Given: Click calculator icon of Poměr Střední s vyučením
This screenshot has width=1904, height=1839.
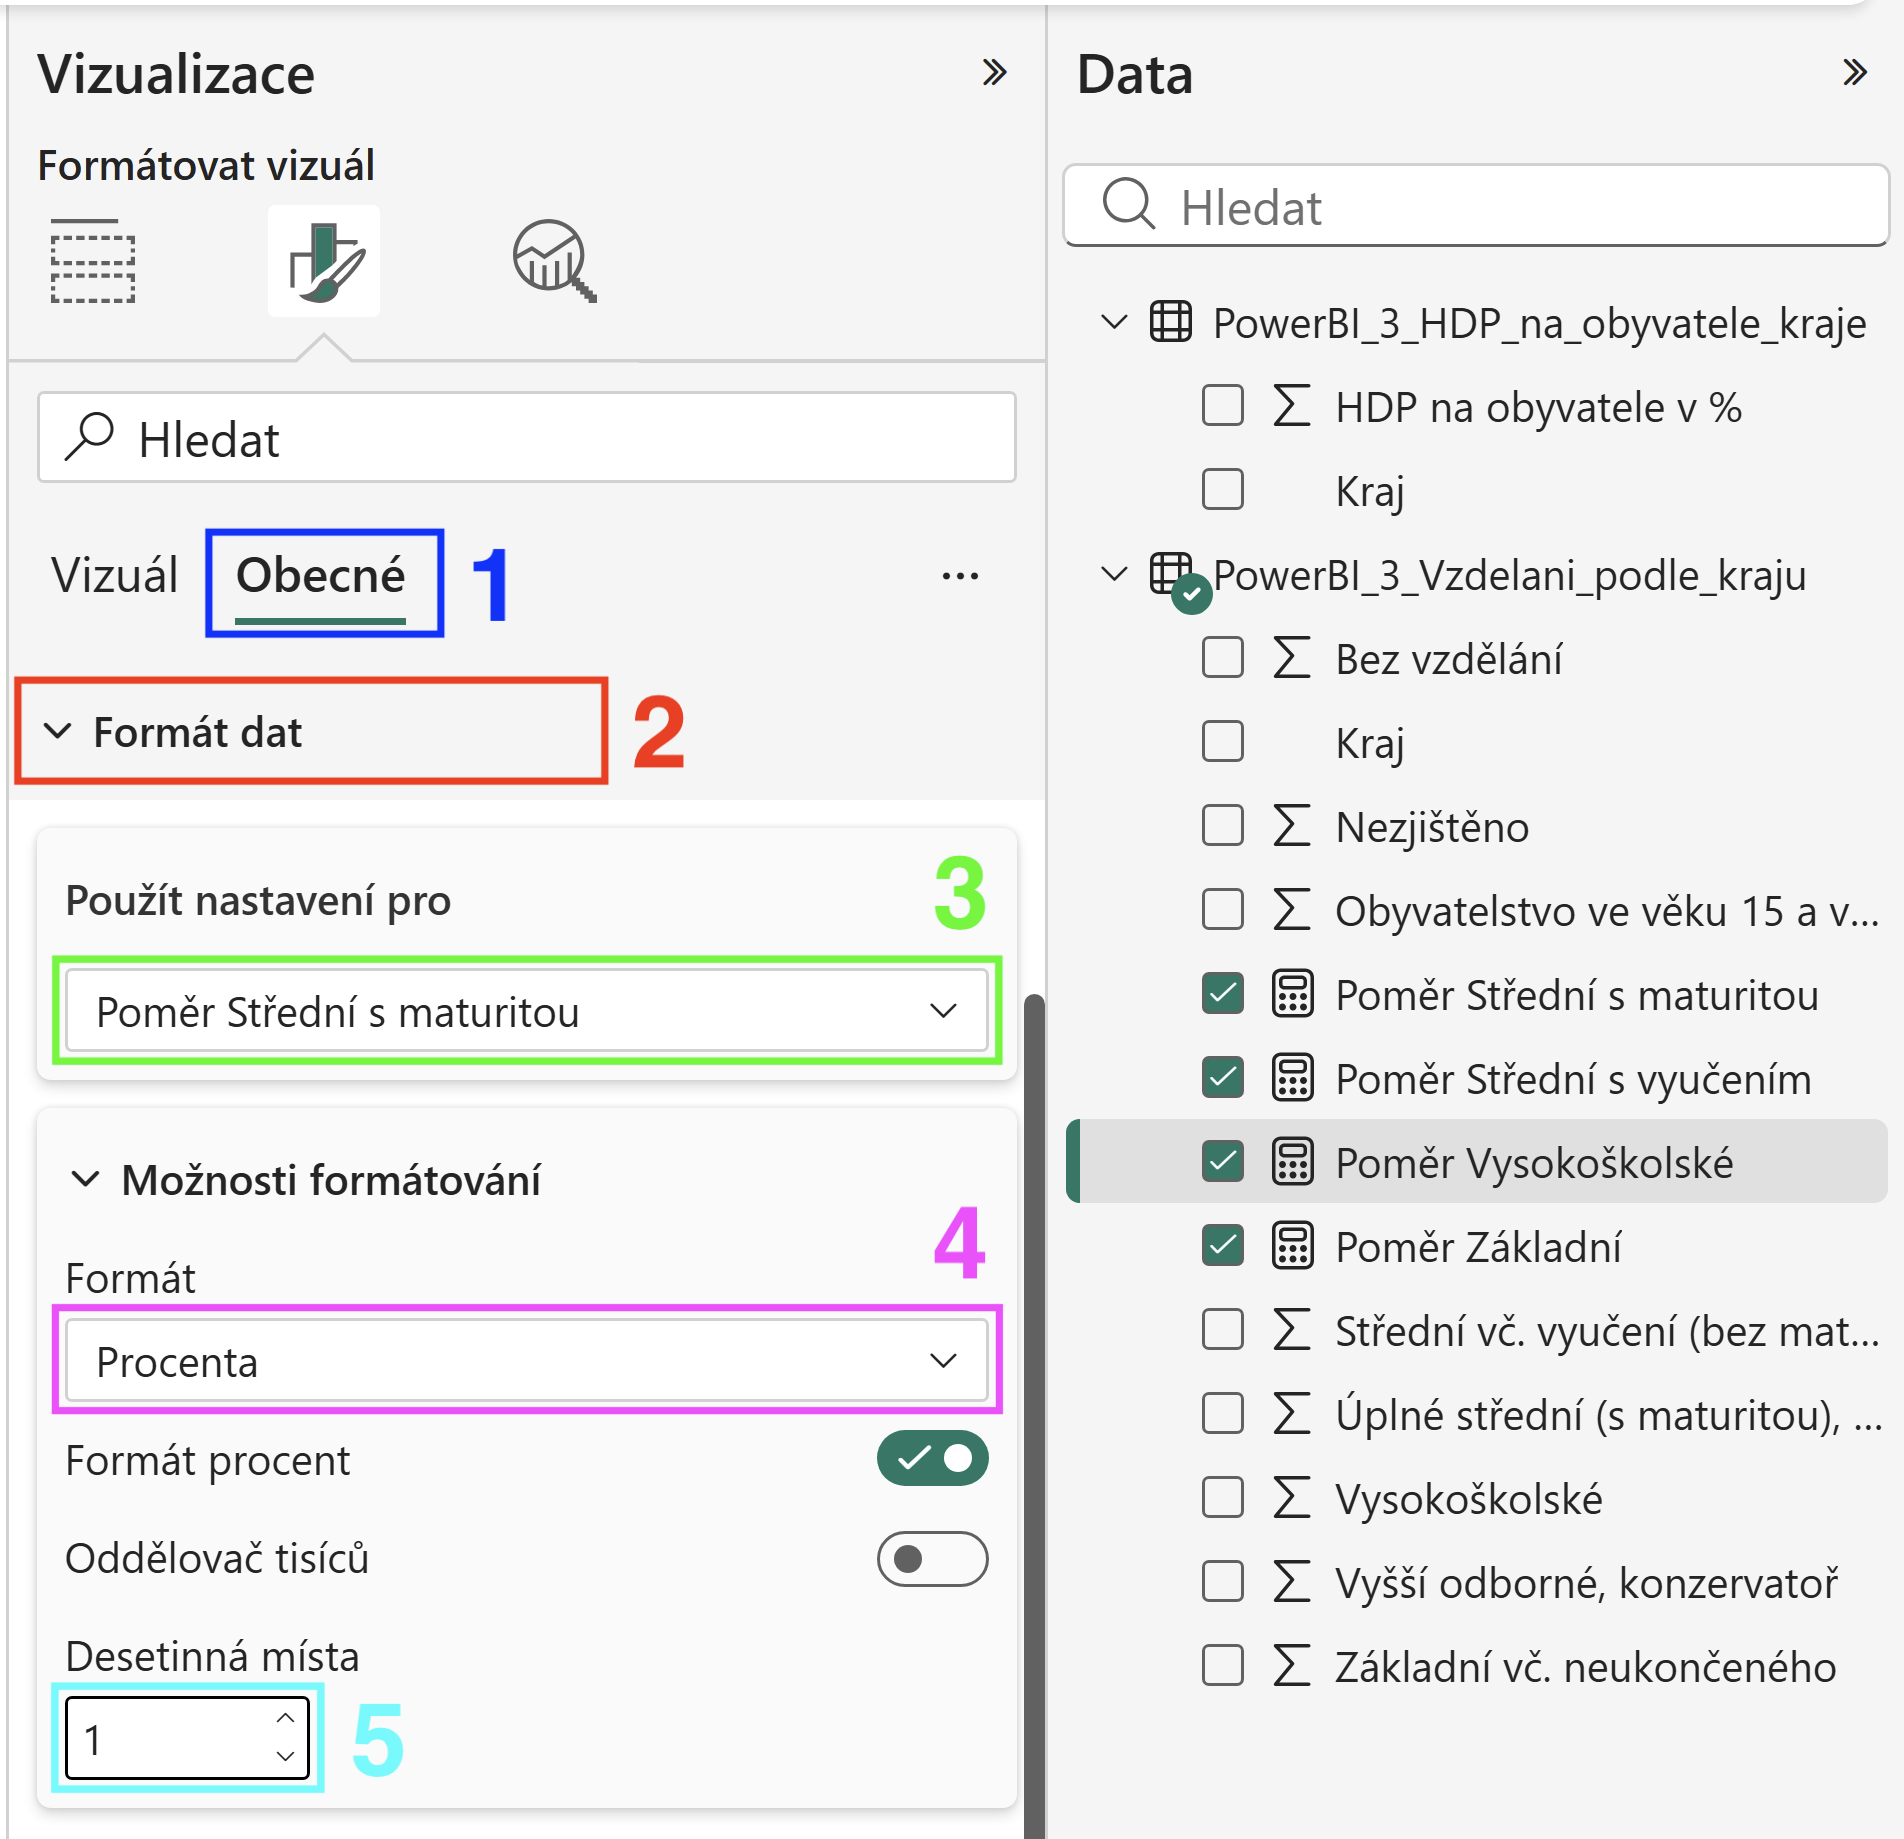Looking at the screenshot, I should [x=1292, y=1078].
